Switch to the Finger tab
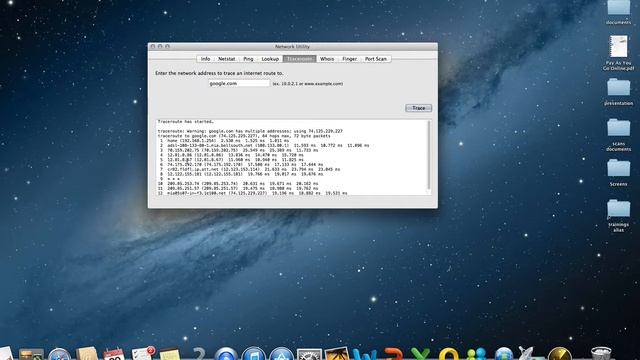Image resolution: width=640 pixels, height=360 pixels. tap(349, 59)
